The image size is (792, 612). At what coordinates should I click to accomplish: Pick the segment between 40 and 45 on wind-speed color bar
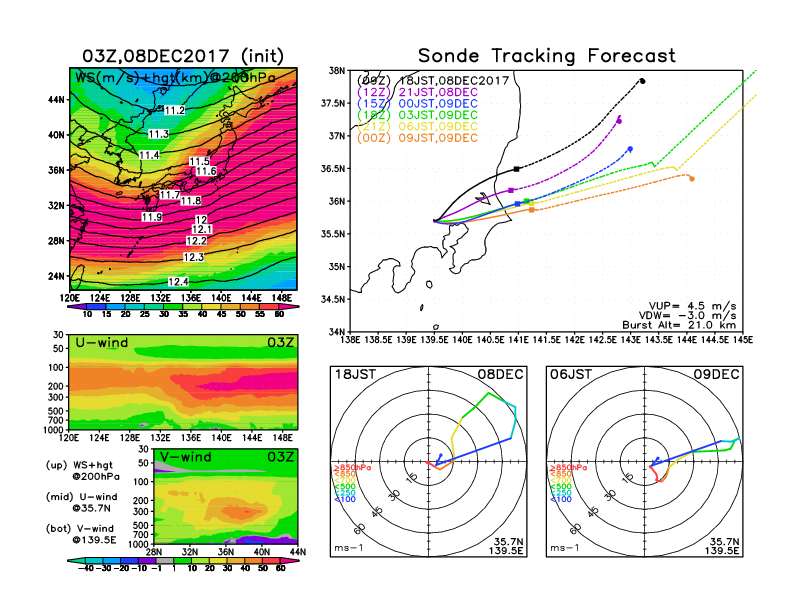point(212,307)
